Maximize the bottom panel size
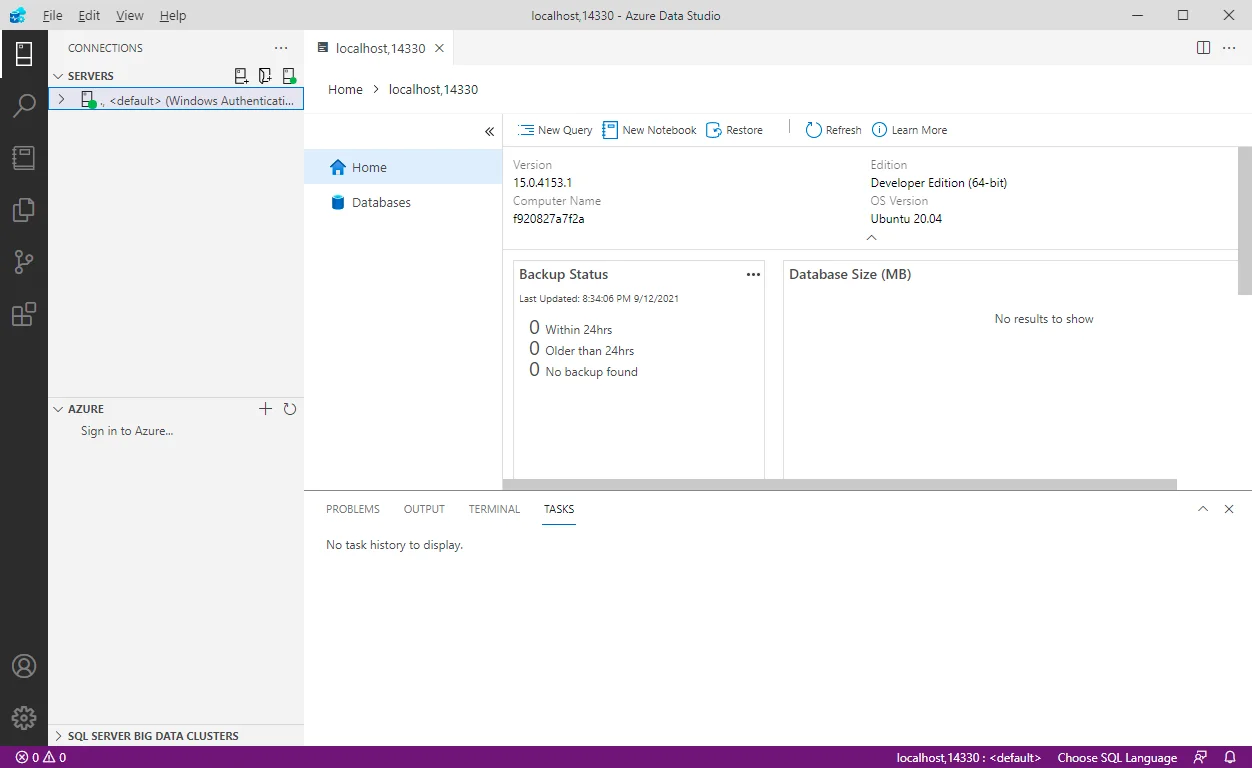 1203,509
